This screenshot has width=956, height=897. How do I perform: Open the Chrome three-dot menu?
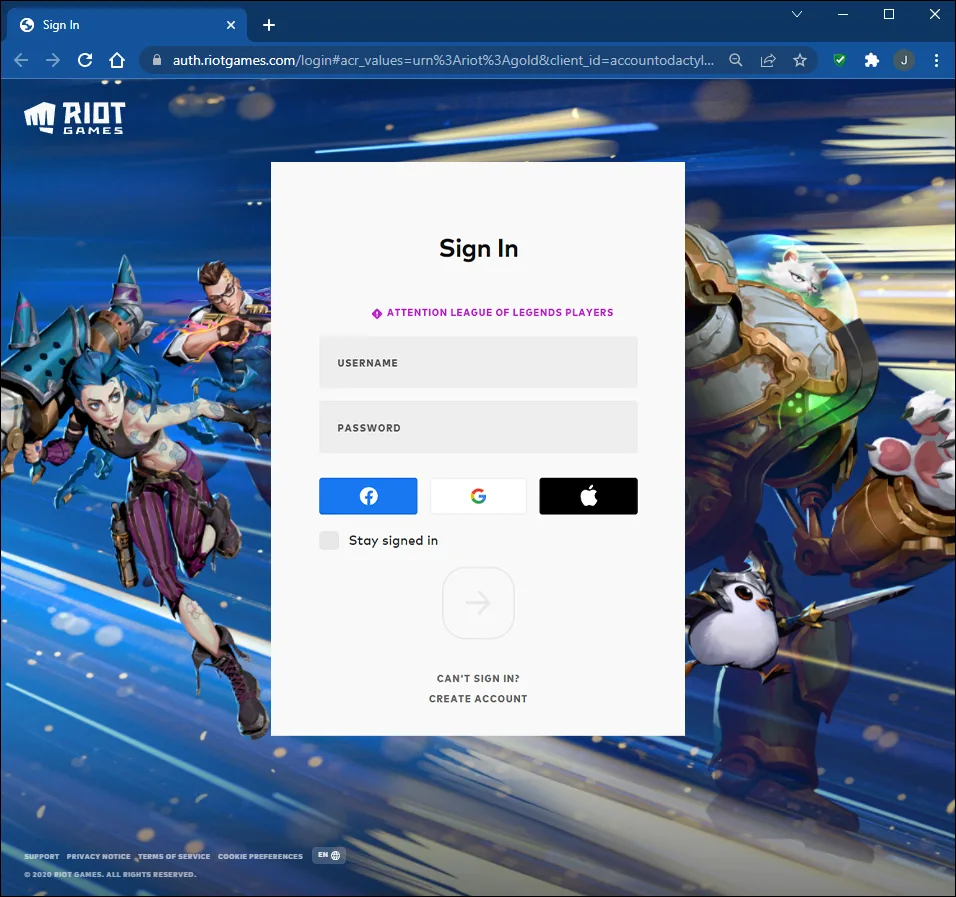coord(936,60)
